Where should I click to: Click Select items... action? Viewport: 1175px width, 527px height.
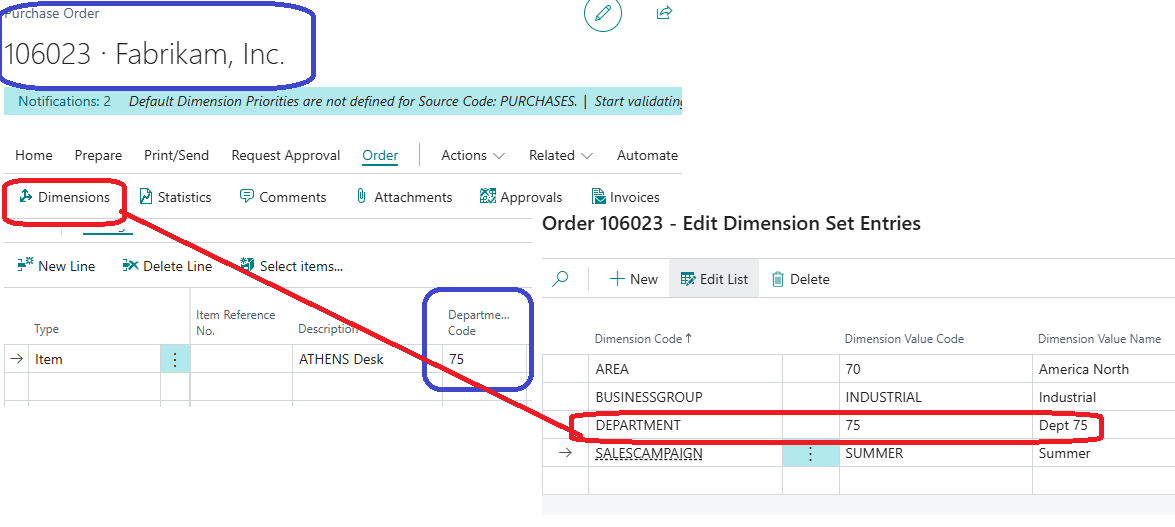point(291,265)
